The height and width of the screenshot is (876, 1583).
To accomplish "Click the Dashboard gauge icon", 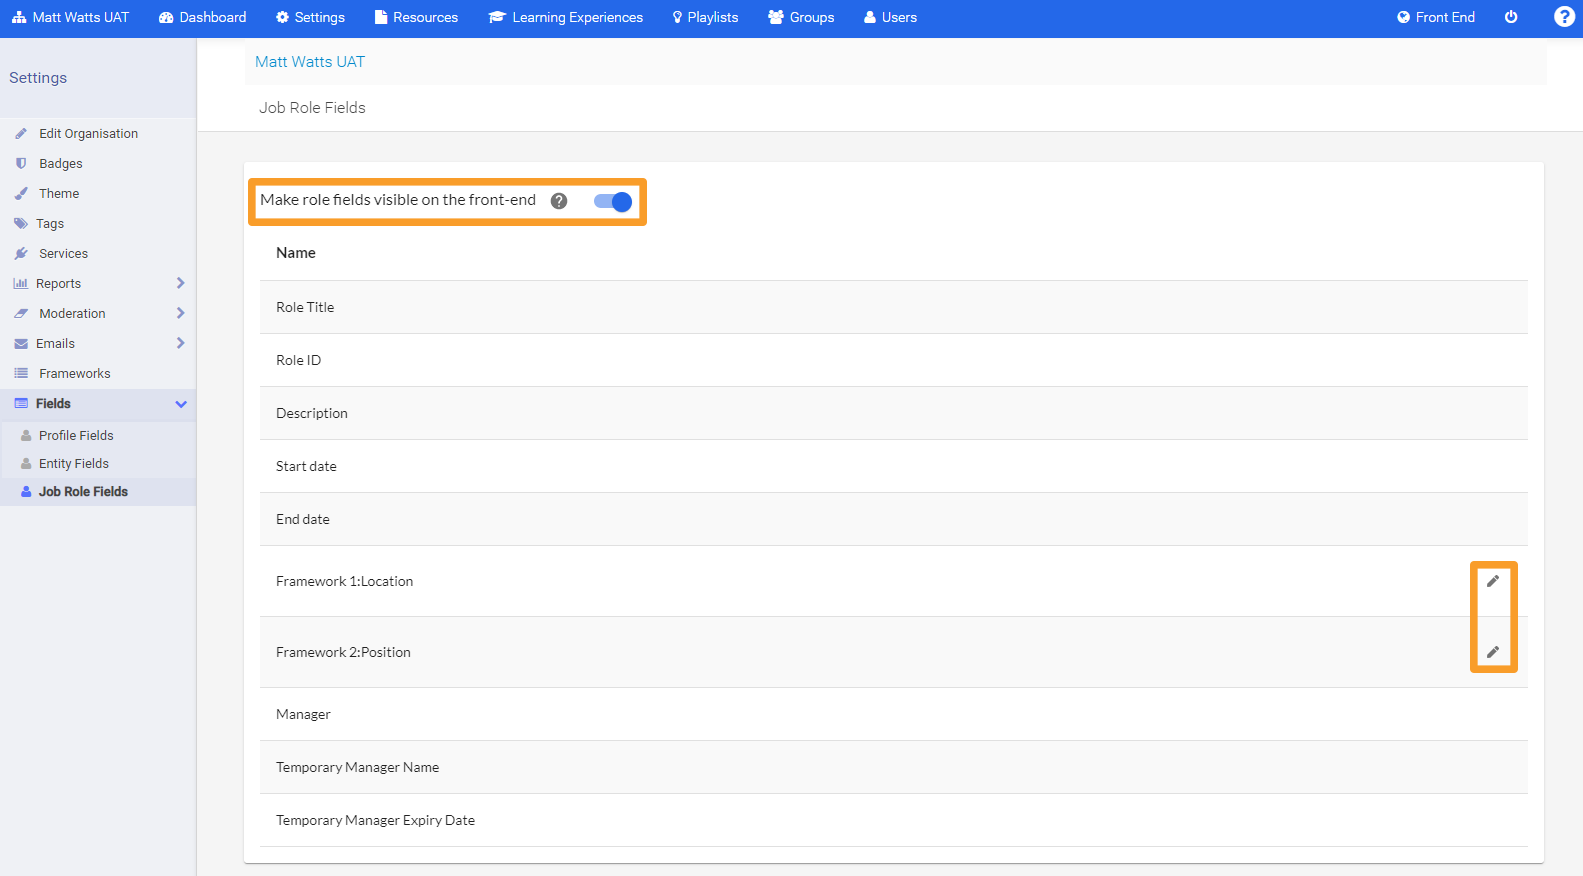I will click(166, 17).
